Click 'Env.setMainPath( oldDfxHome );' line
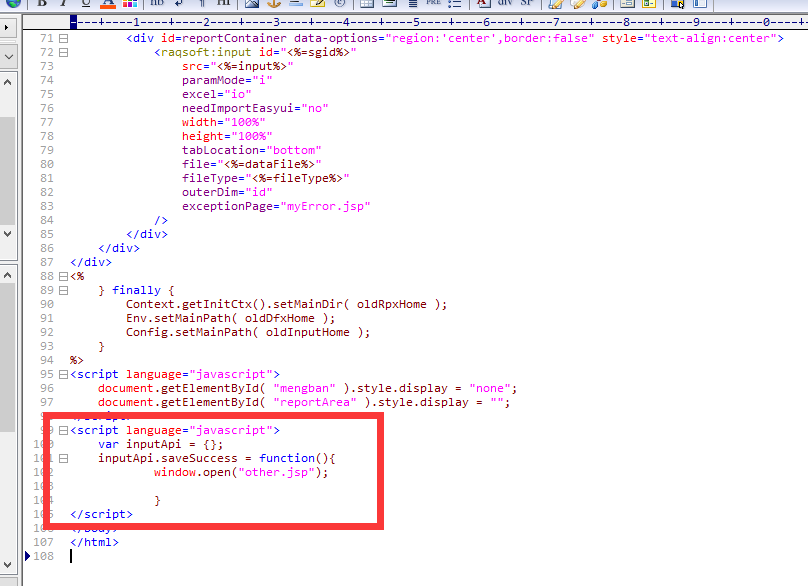Viewport: 808px width, 586px height. click(x=230, y=318)
